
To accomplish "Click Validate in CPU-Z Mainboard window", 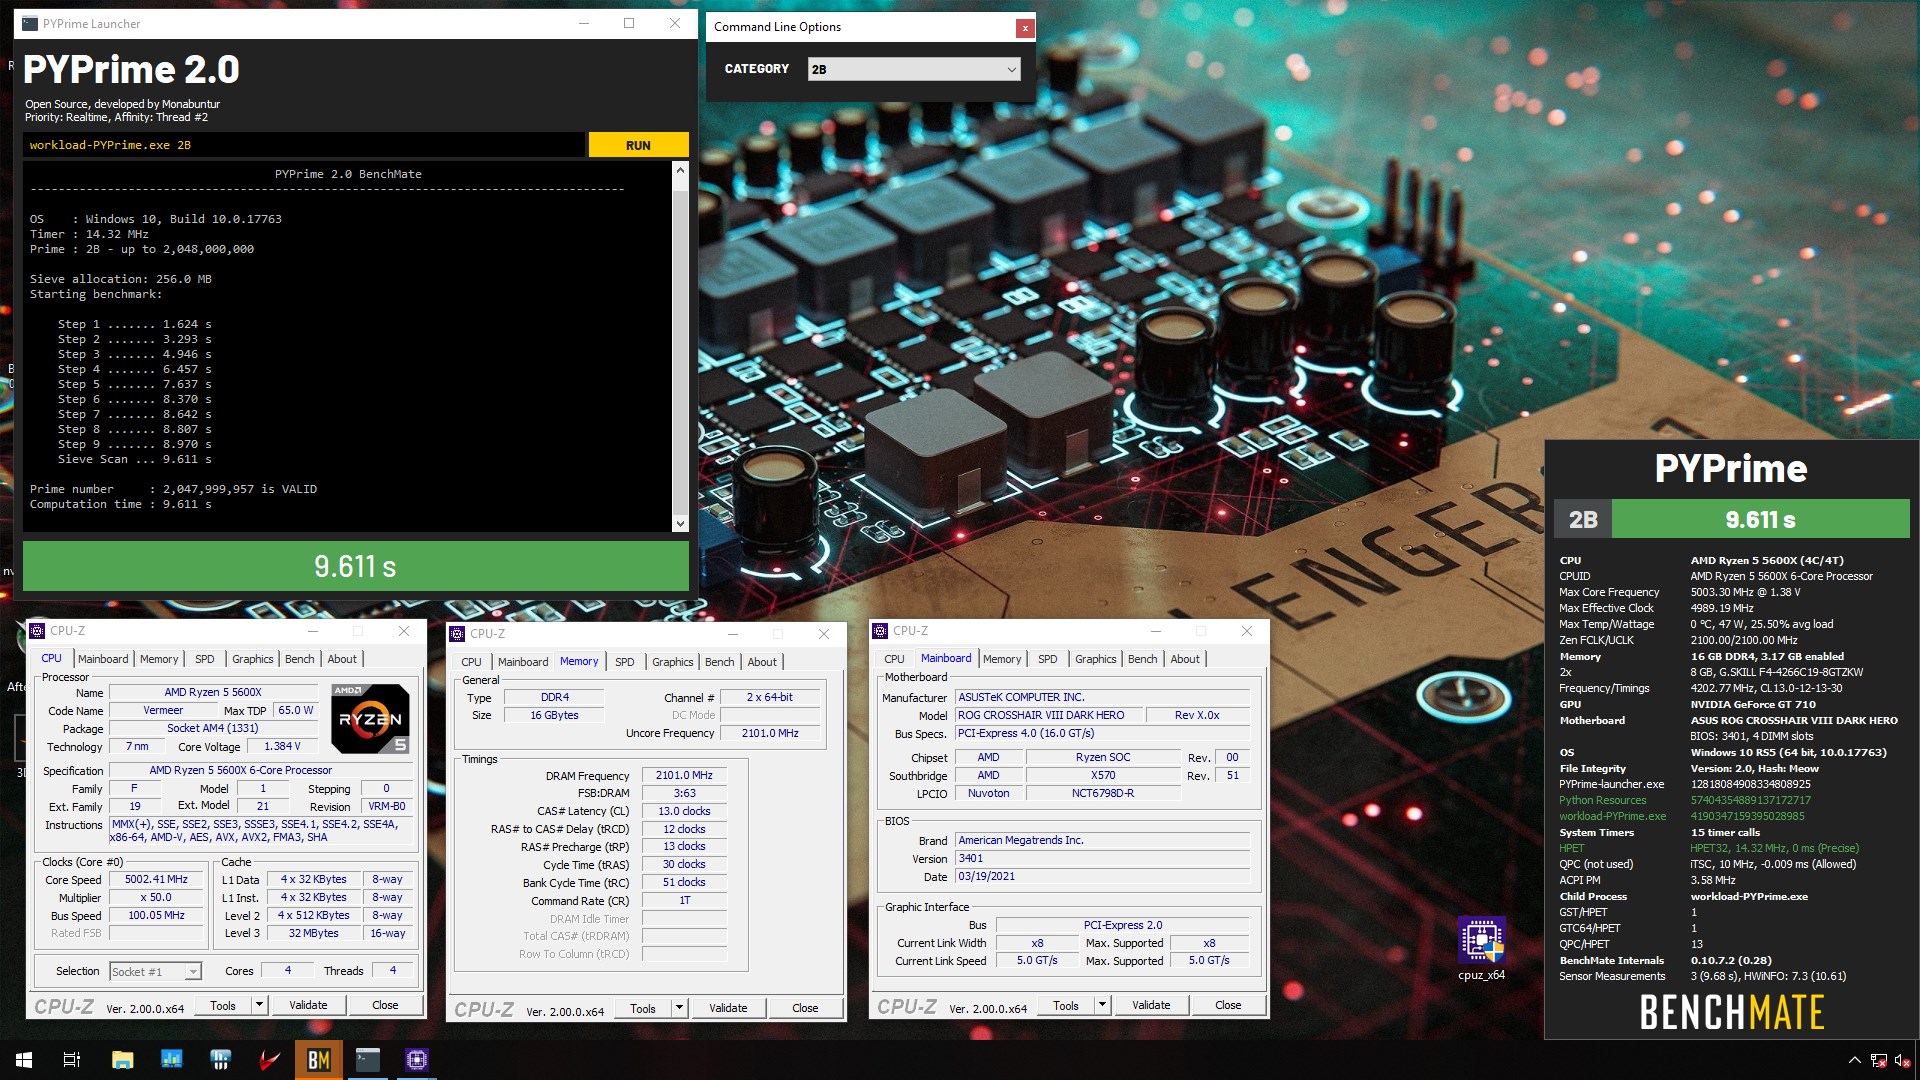I will click(x=1151, y=1005).
